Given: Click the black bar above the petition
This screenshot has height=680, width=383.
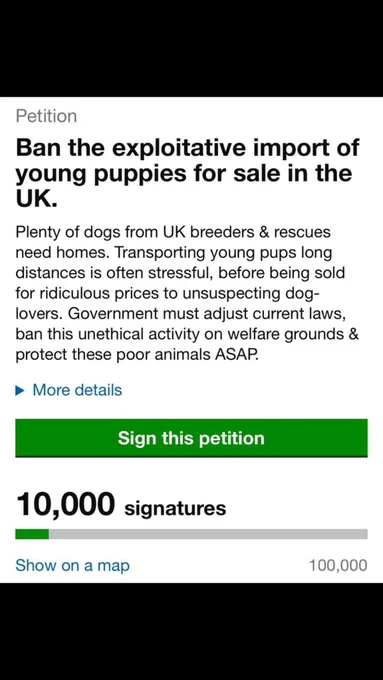Looking at the screenshot, I should pyautogui.click(x=191, y=48).
